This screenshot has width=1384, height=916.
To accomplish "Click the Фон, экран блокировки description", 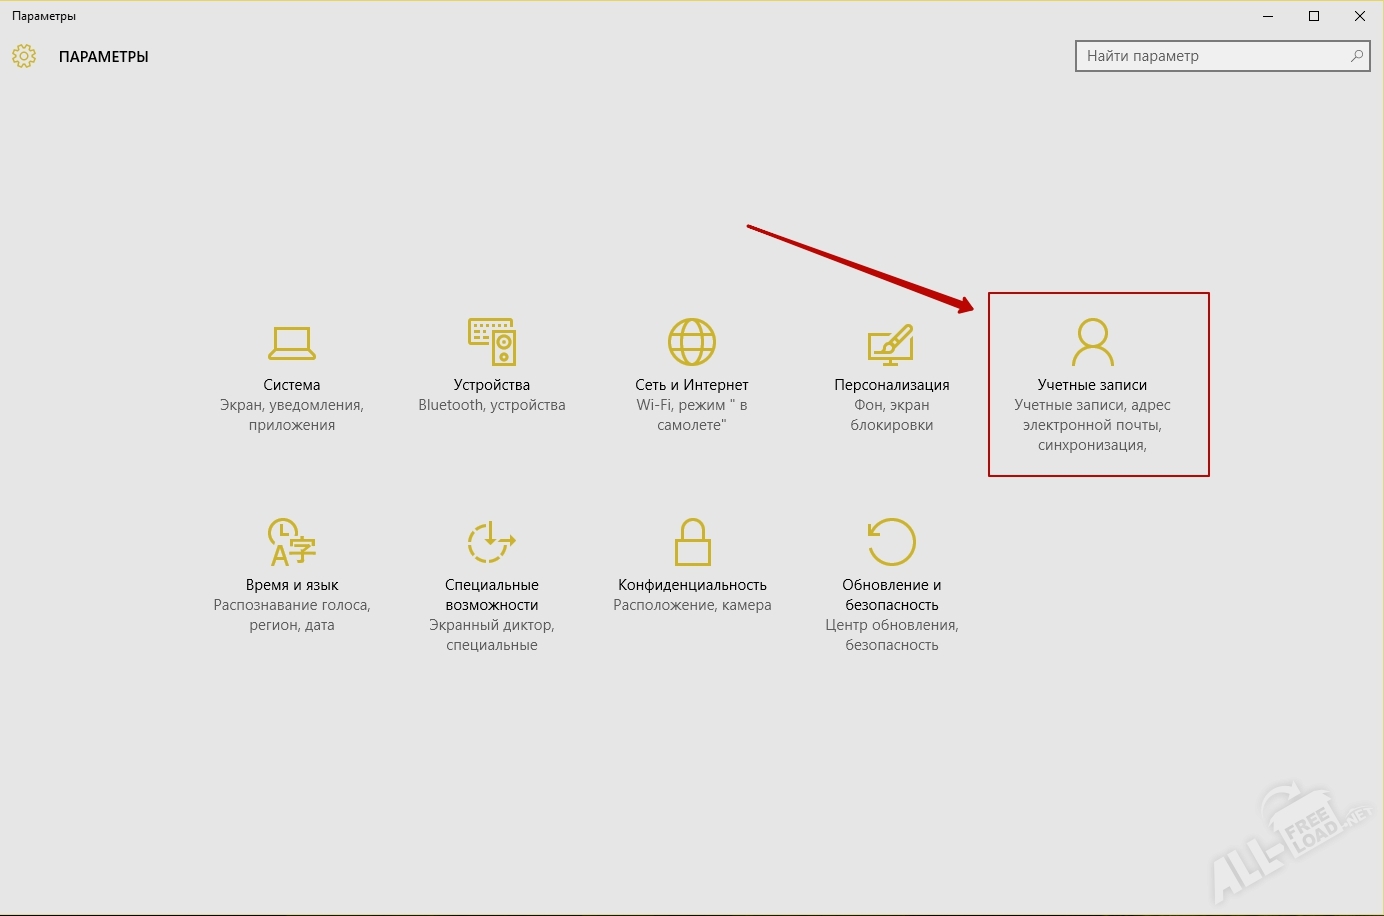I will (x=891, y=415).
